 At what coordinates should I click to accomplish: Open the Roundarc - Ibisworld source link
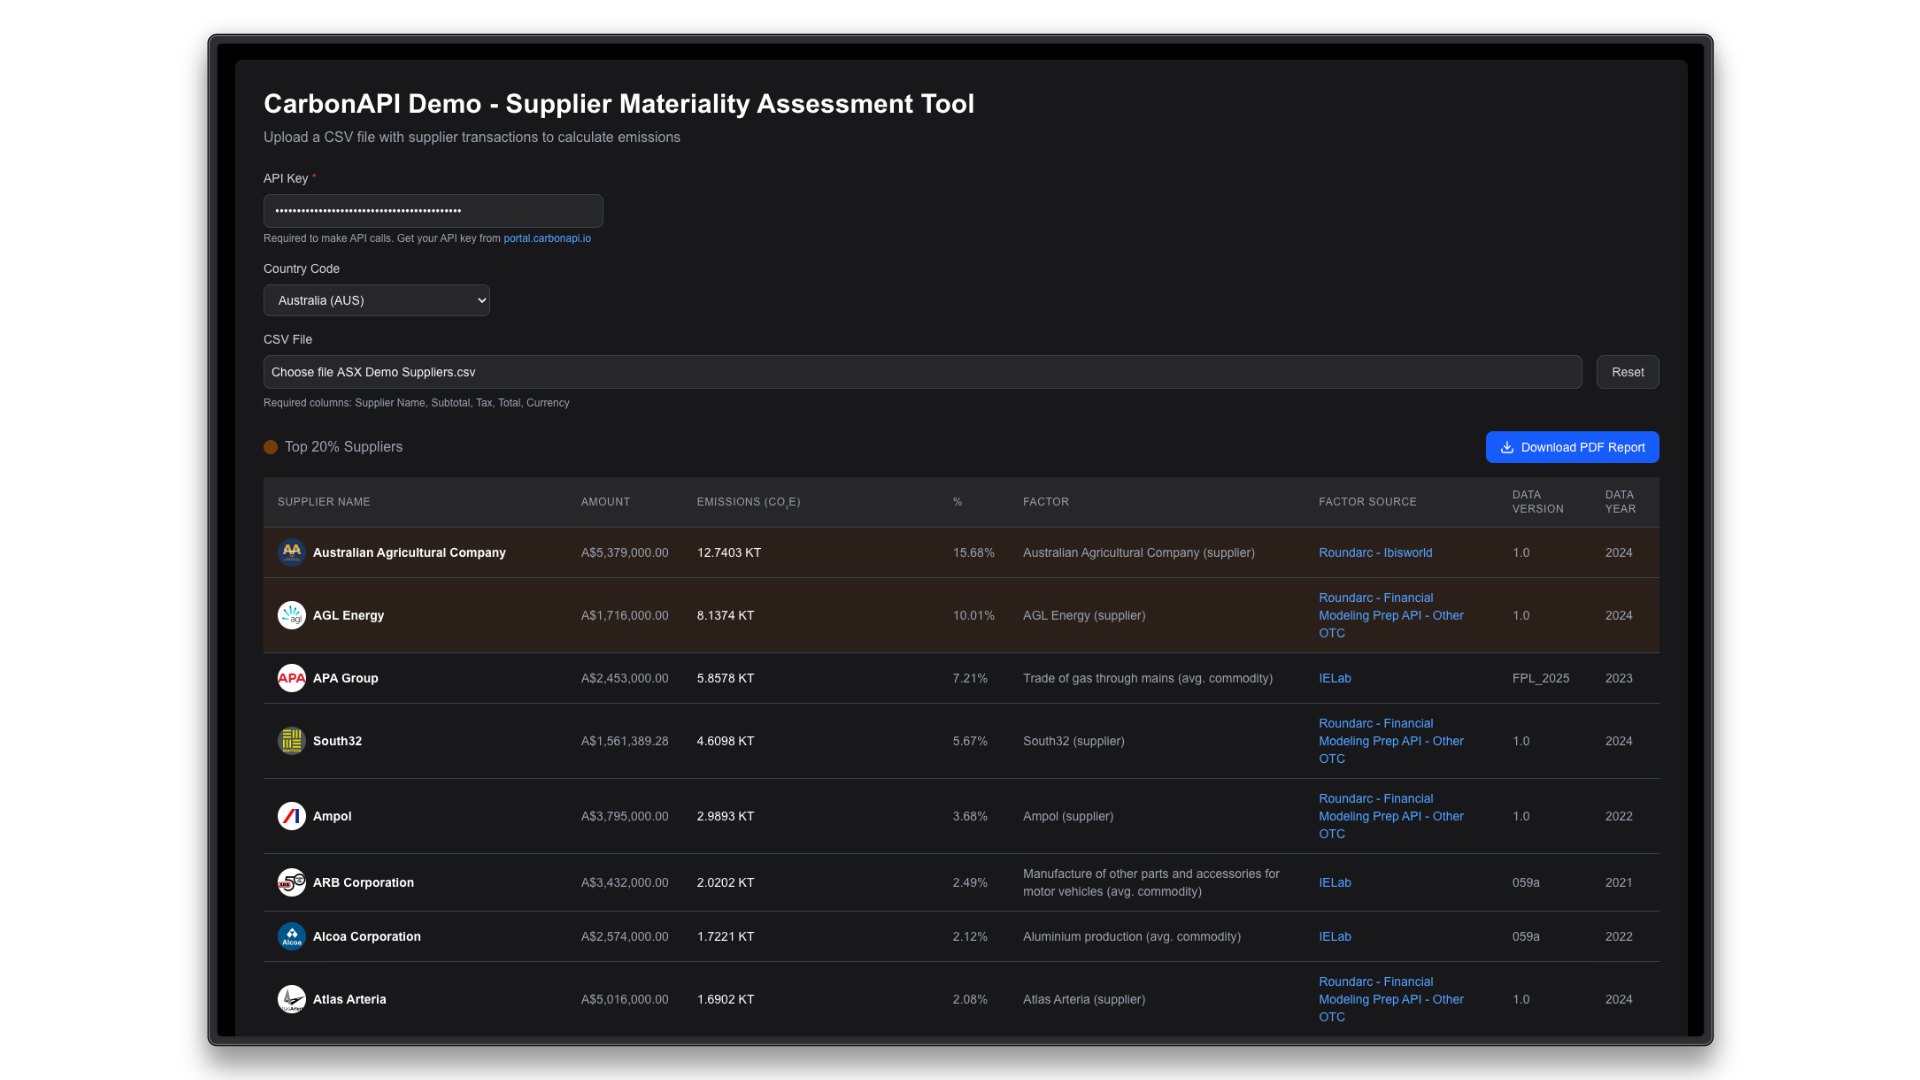(x=1375, y=552)
